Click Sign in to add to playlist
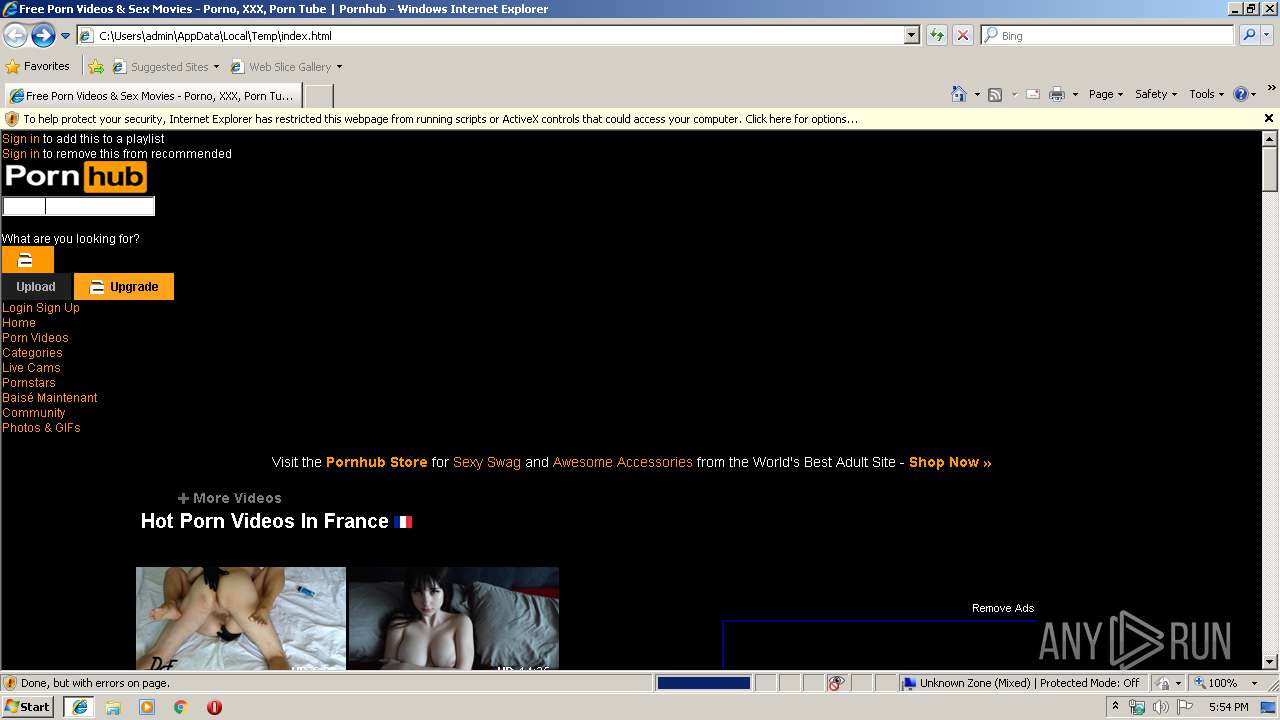This screenshot has width=1280, height=720. point(21,139)
